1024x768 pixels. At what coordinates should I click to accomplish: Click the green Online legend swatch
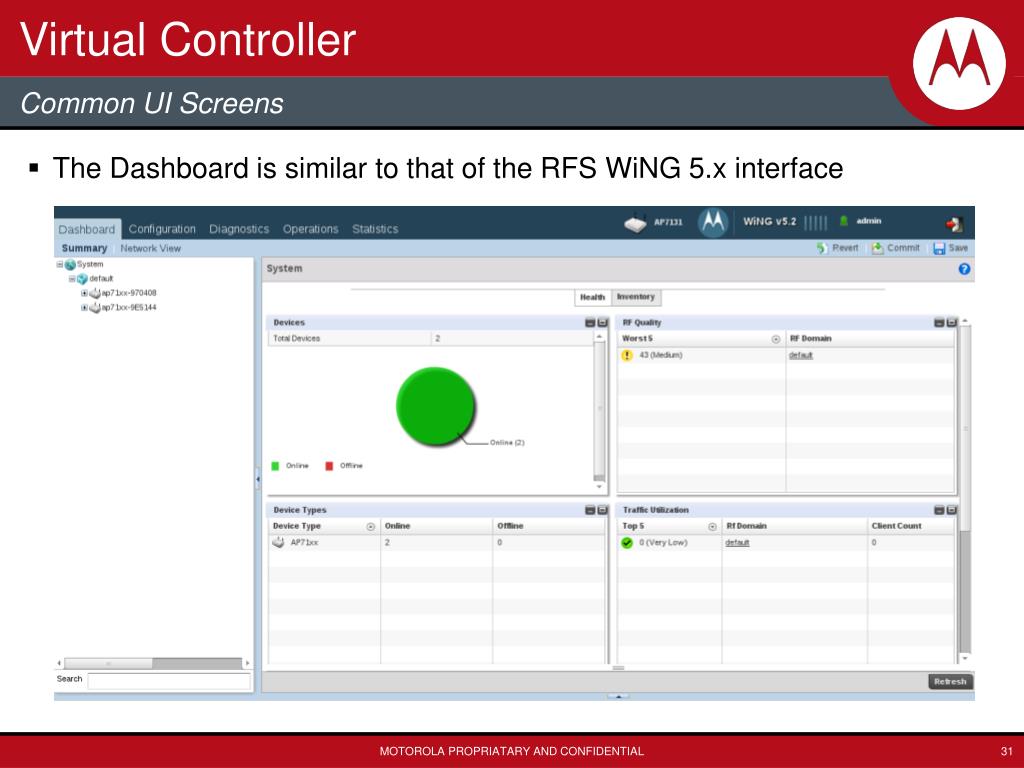(275, 466)
